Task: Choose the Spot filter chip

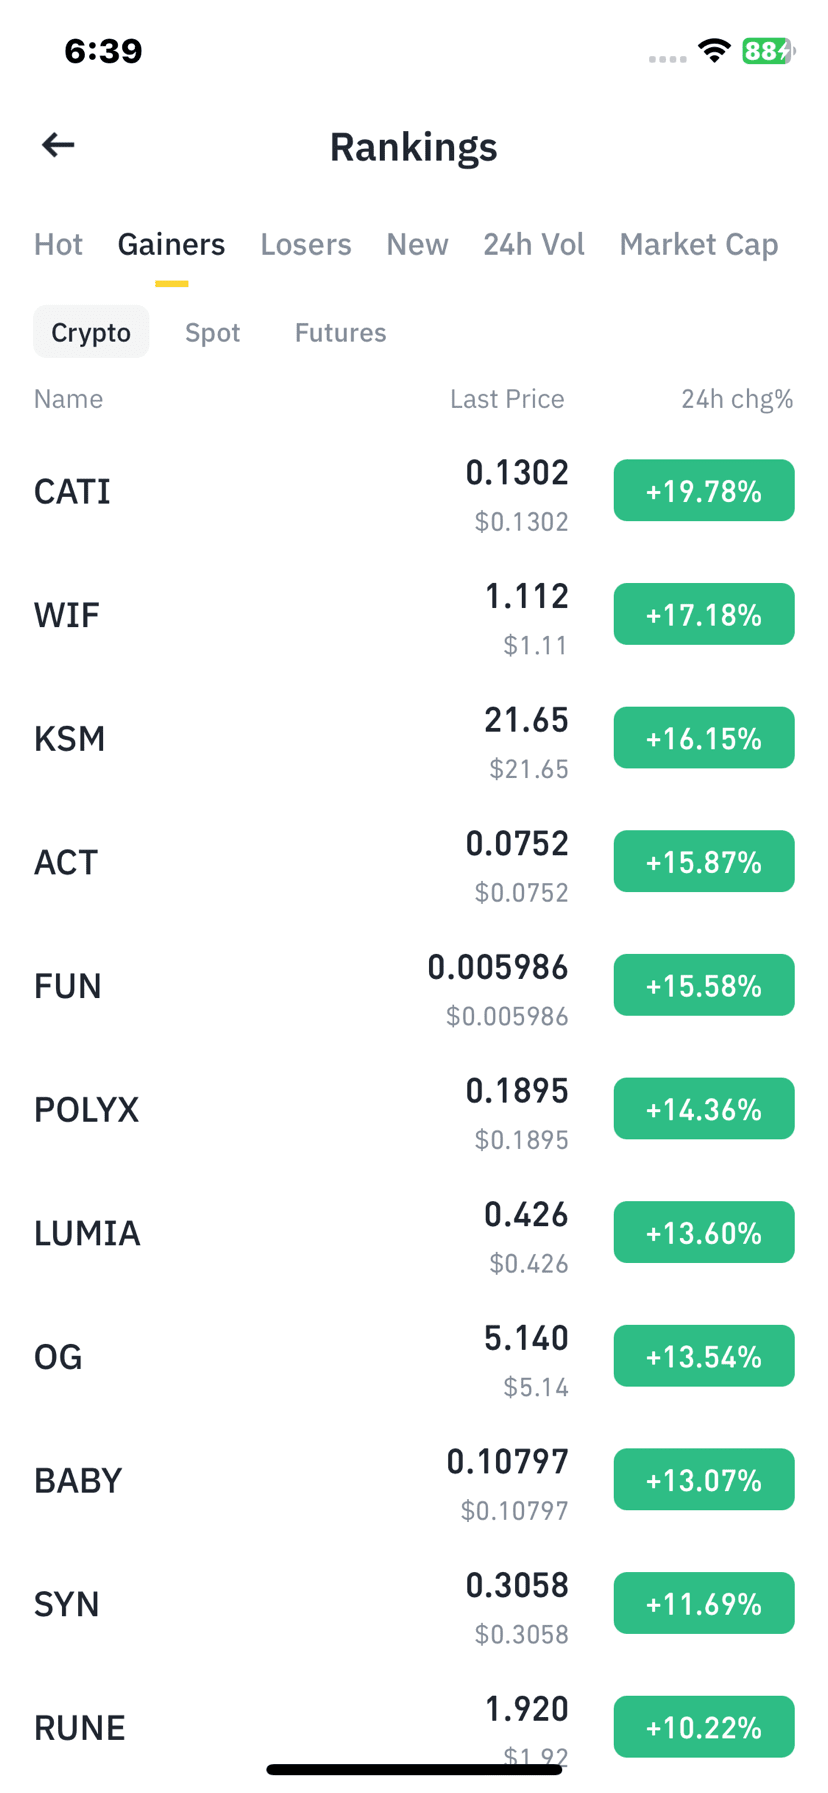Action: pyautogui.click(x=213, y=332)
